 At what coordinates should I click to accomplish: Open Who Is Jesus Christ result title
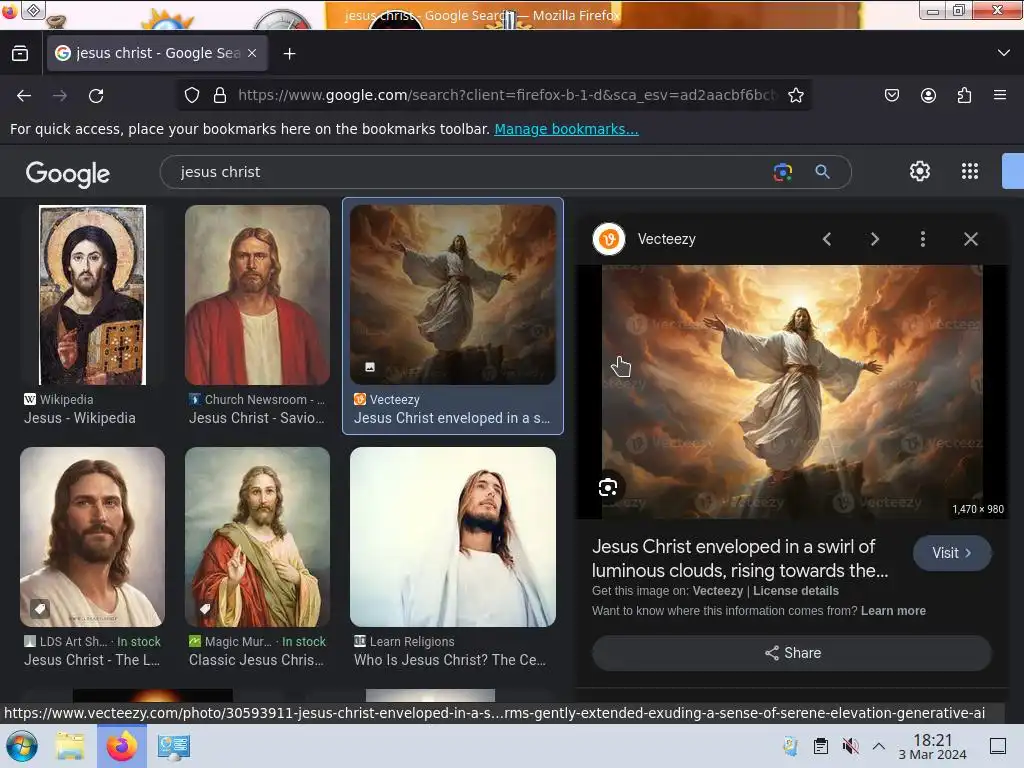click(x=450, y=660)
